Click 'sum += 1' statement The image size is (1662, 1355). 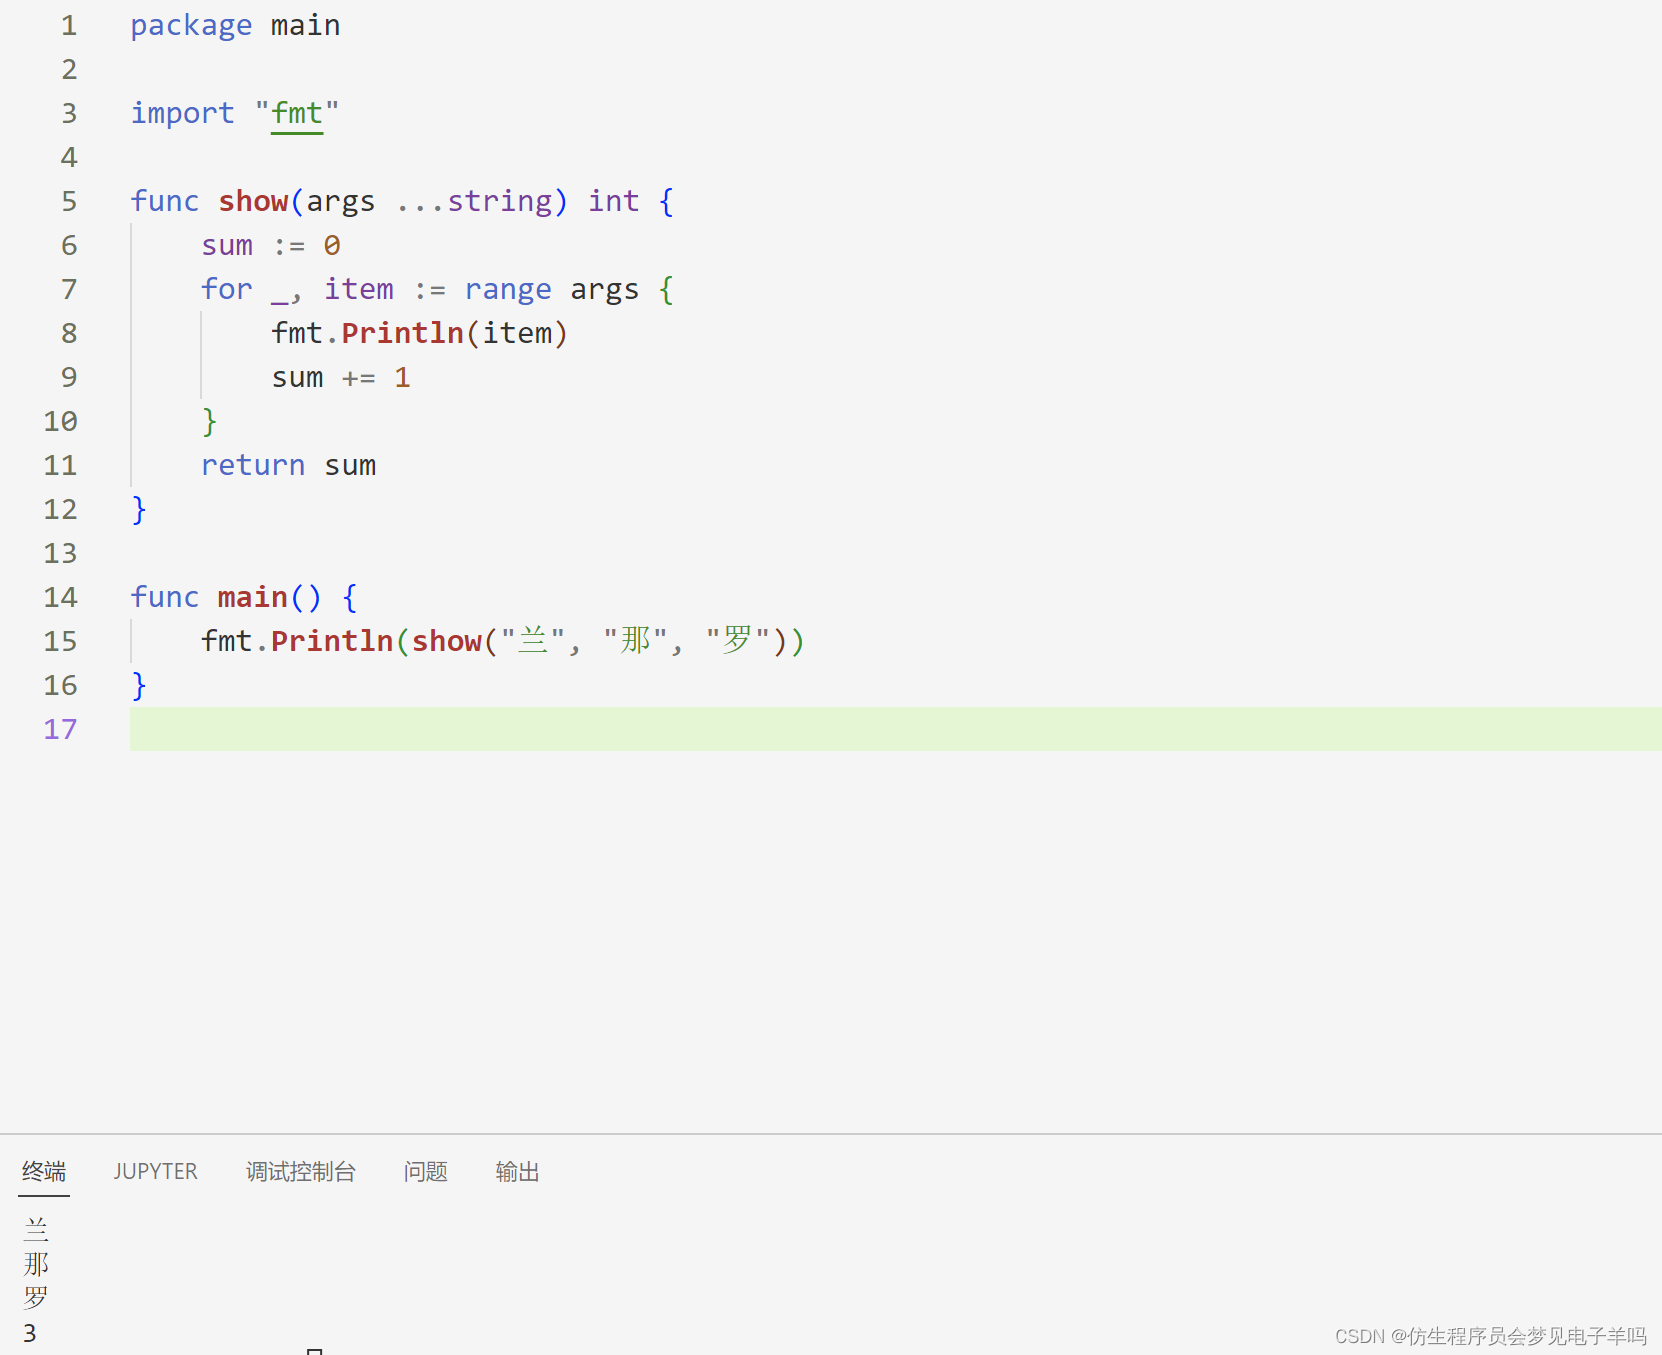(341, 377)
